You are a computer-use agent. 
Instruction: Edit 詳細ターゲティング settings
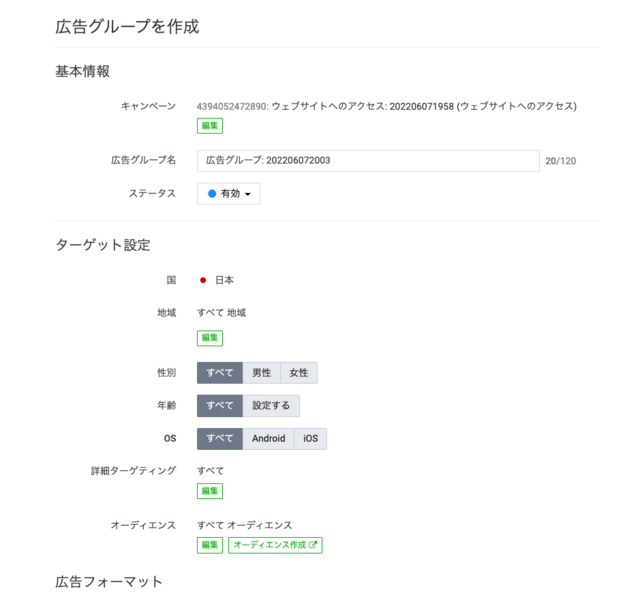pos(210,491)
